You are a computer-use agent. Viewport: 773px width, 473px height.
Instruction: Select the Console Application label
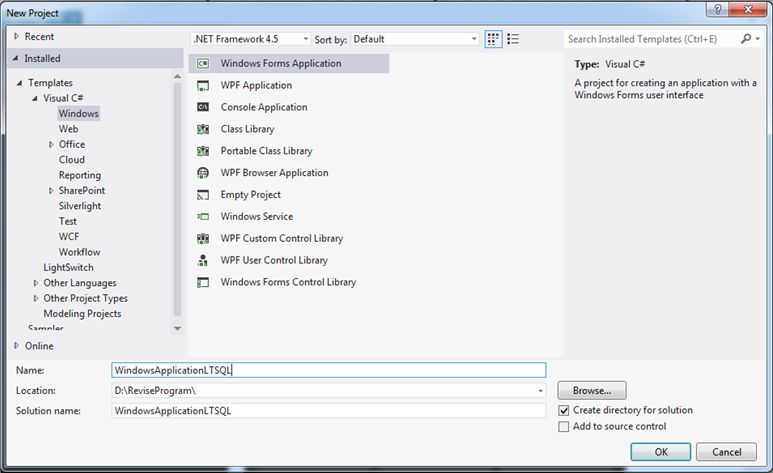click(x=264, y=107)
